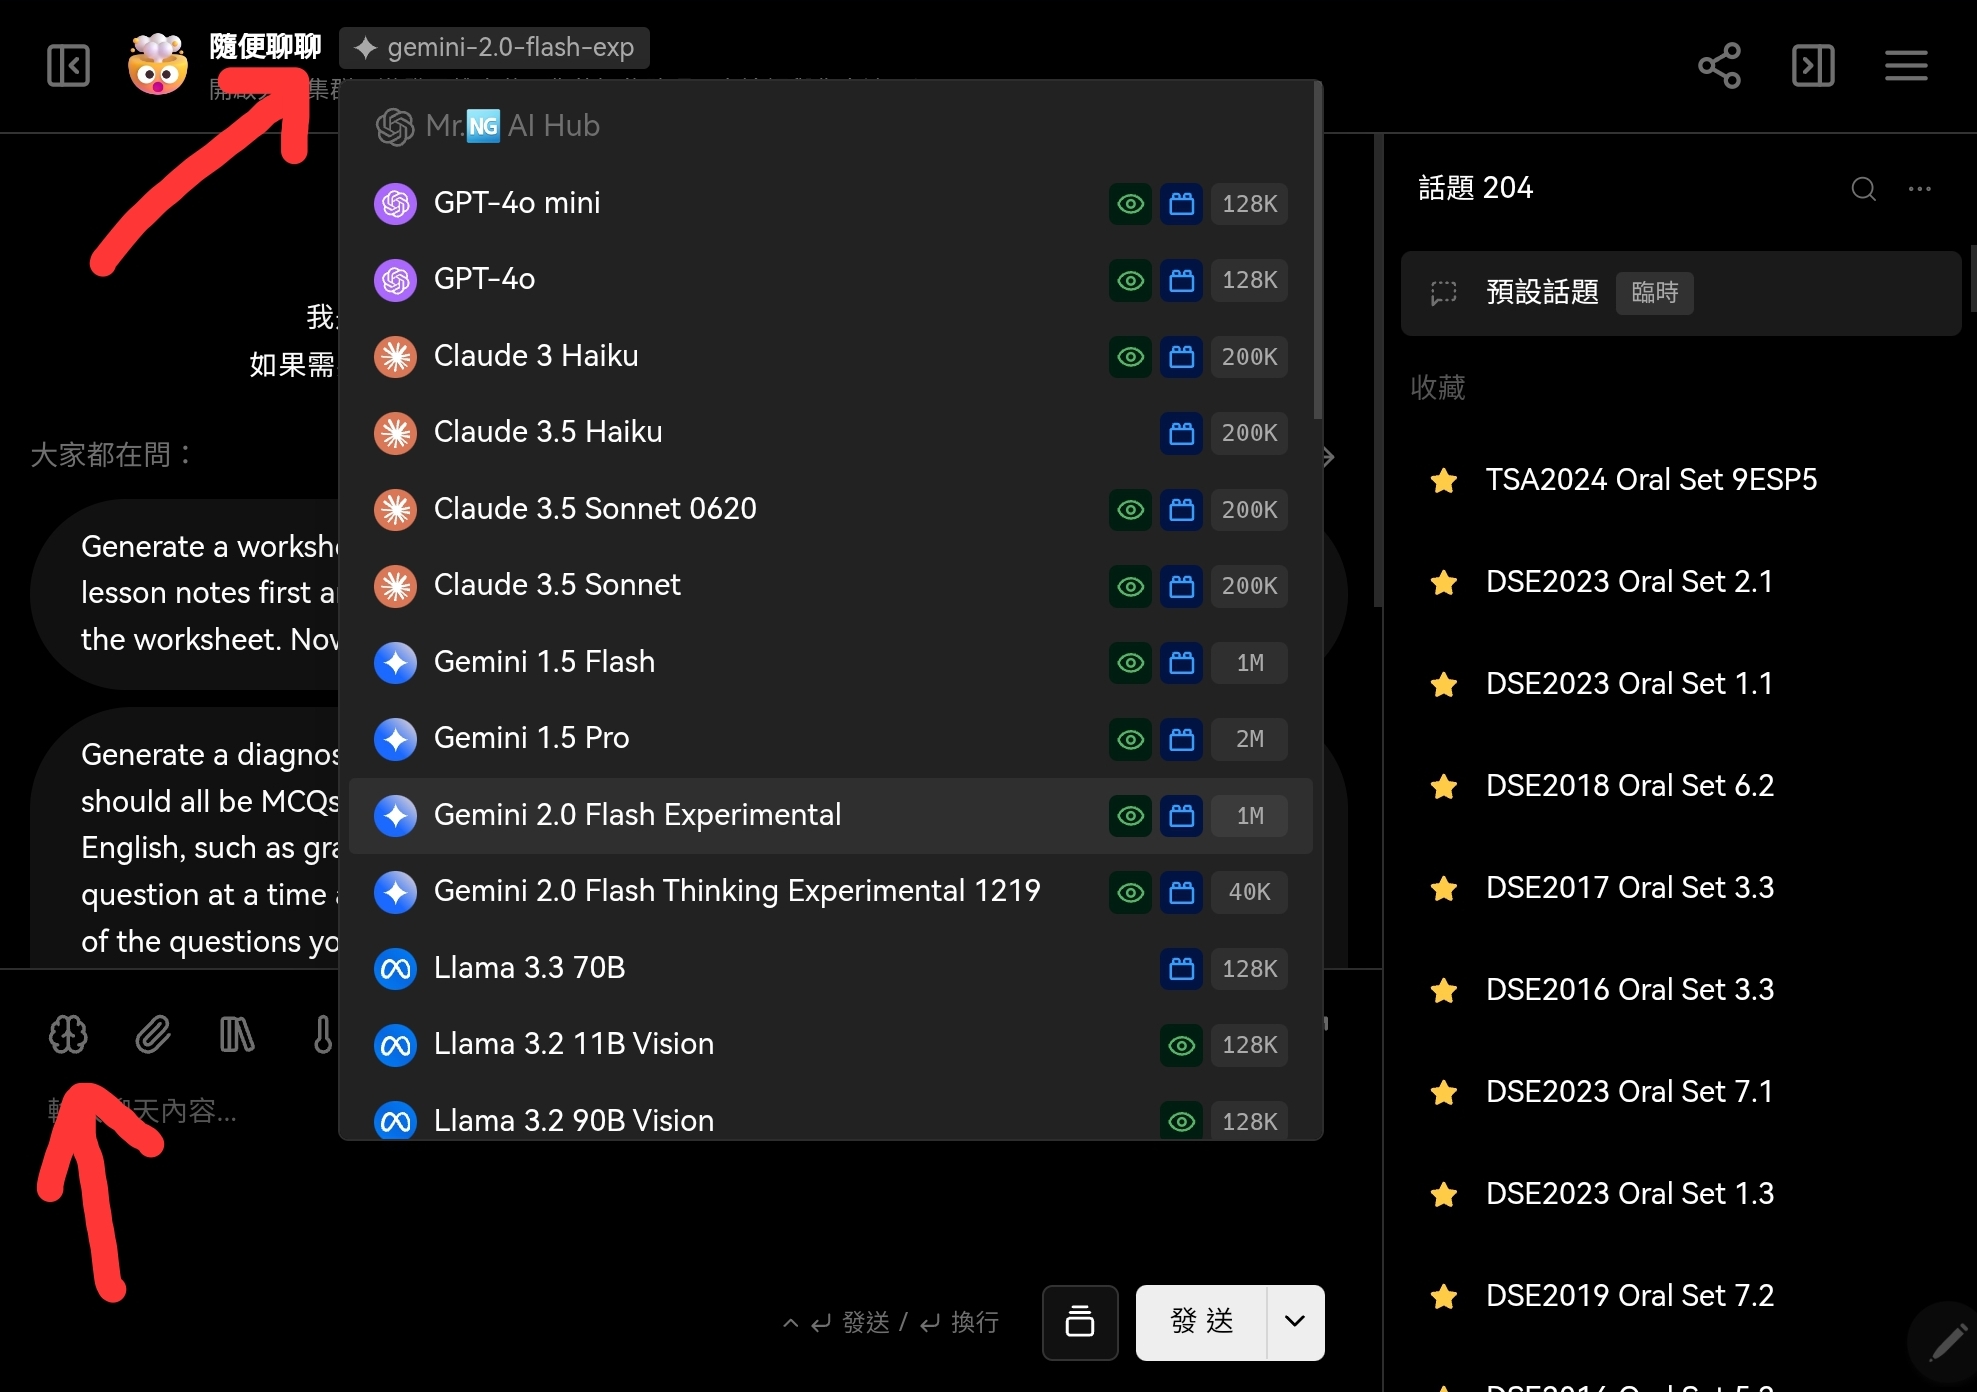Click the Gemini 1.5 Pro vision eye icon

coord(1130,739)
